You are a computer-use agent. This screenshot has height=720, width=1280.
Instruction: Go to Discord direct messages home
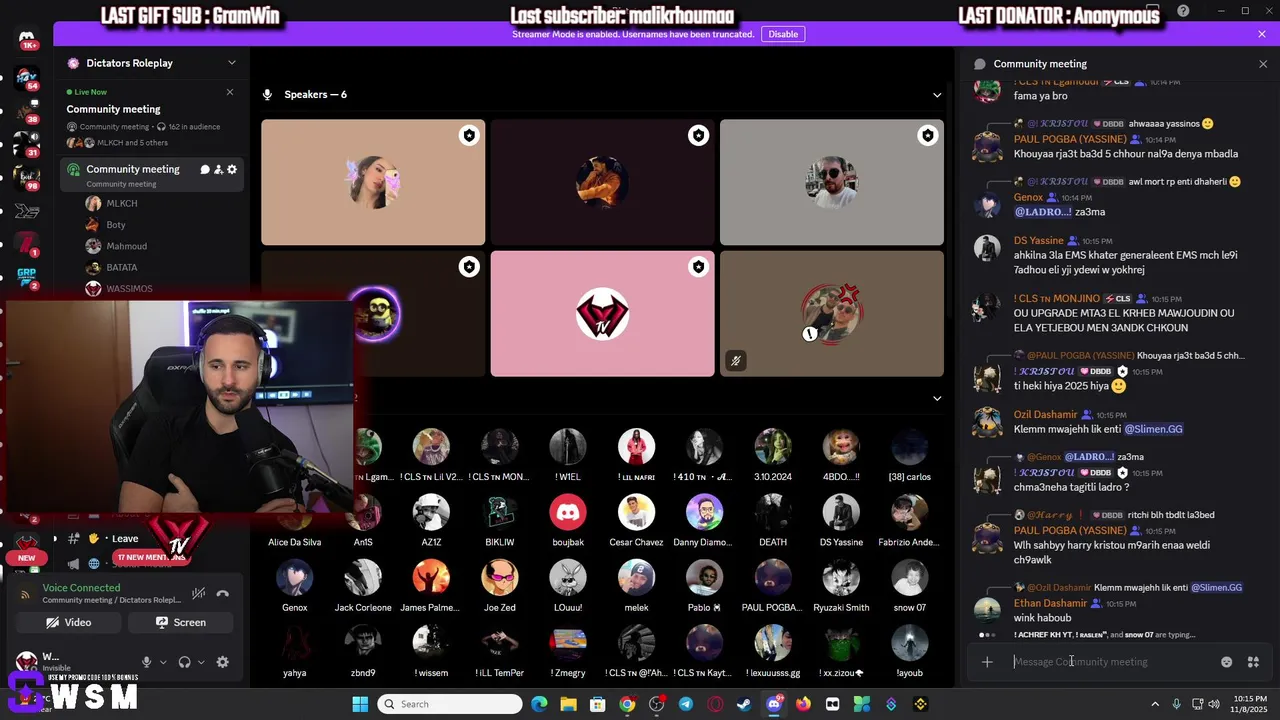[x=27, y=40]
